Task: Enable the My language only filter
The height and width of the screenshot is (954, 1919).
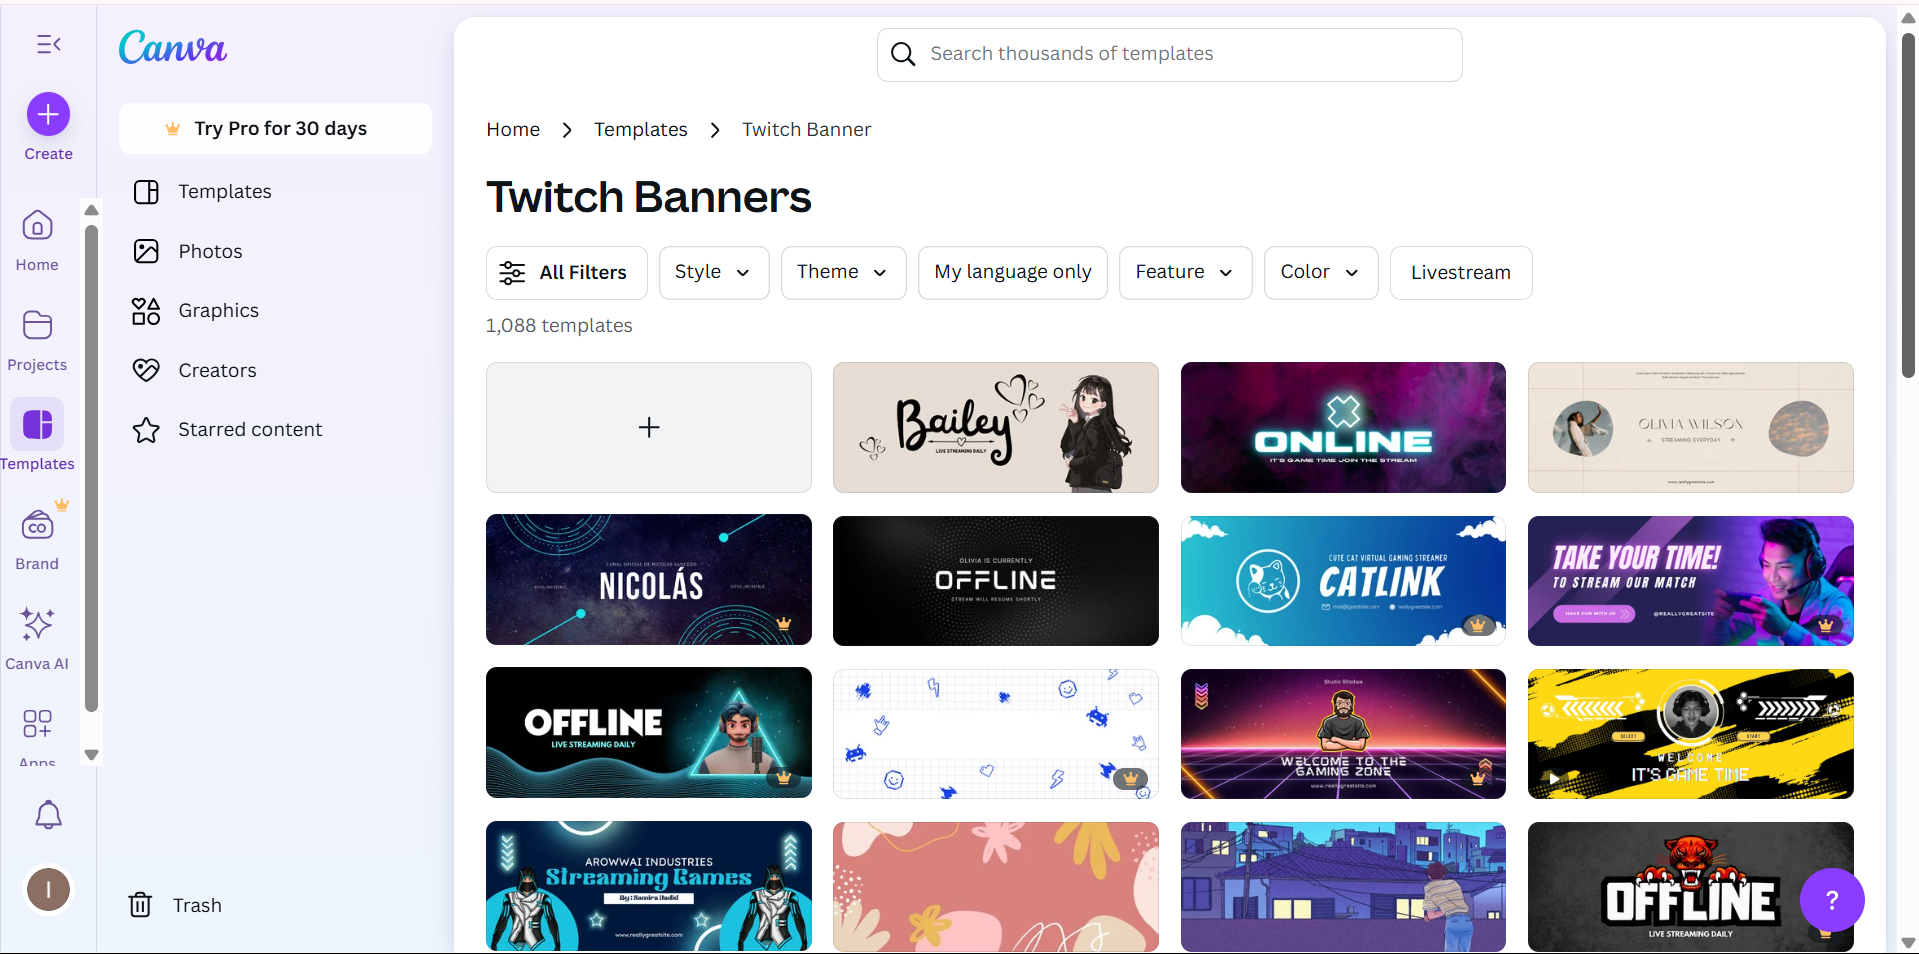Action: click(x=1012, y=272)
